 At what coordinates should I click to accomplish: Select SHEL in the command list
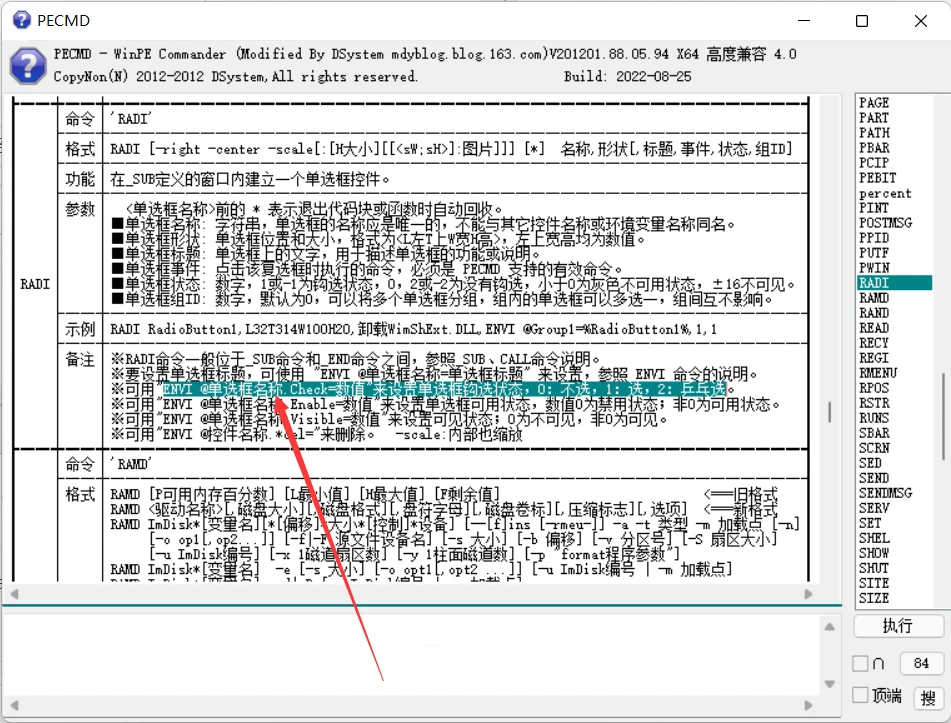[874, 538]
